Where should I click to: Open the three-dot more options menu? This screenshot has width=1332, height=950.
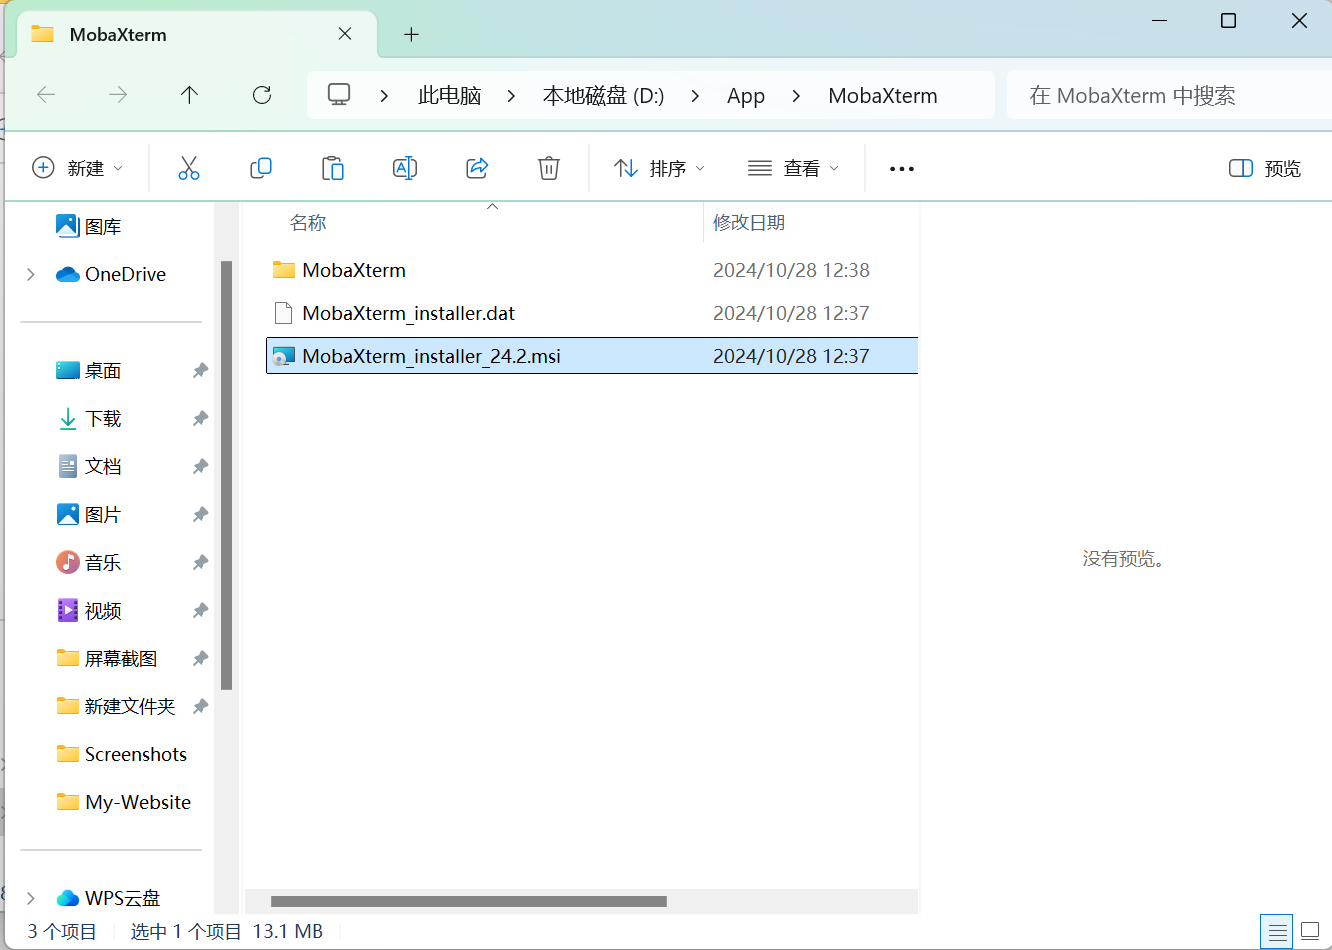[x=902, y=169]
